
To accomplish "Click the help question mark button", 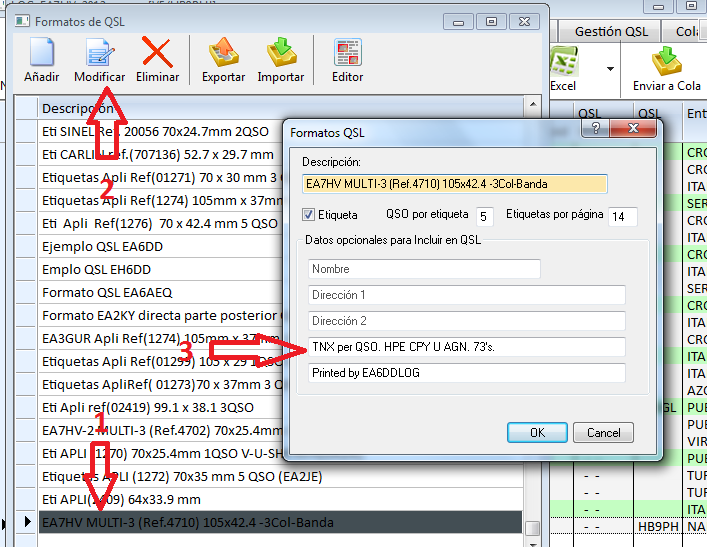I will [x=595, y=129].
